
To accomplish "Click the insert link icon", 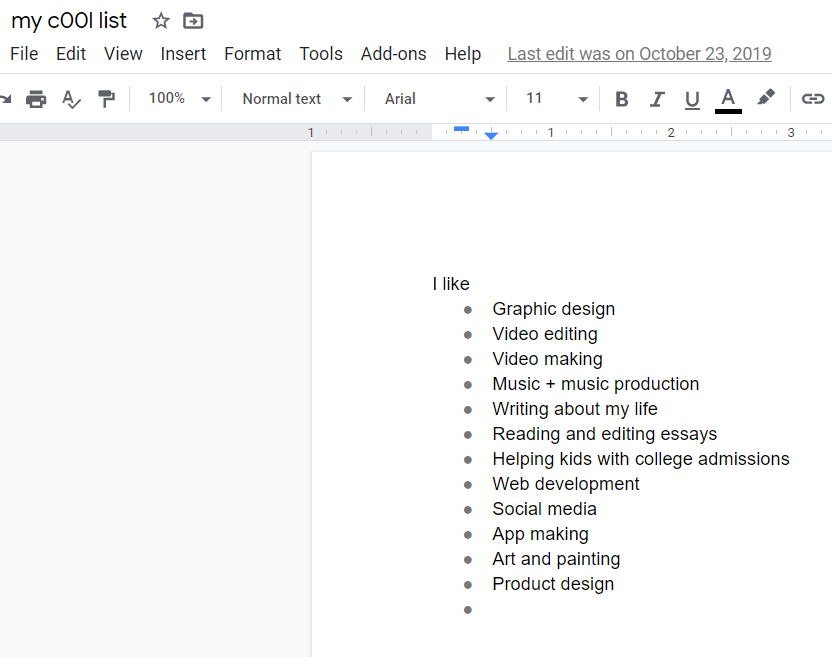I will [x=813, y=99].
